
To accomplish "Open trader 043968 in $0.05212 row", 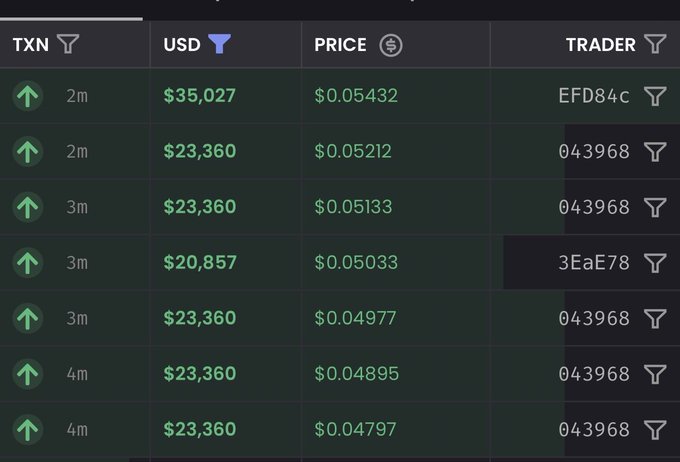I will pyautogui.click(x=594, y=151).
